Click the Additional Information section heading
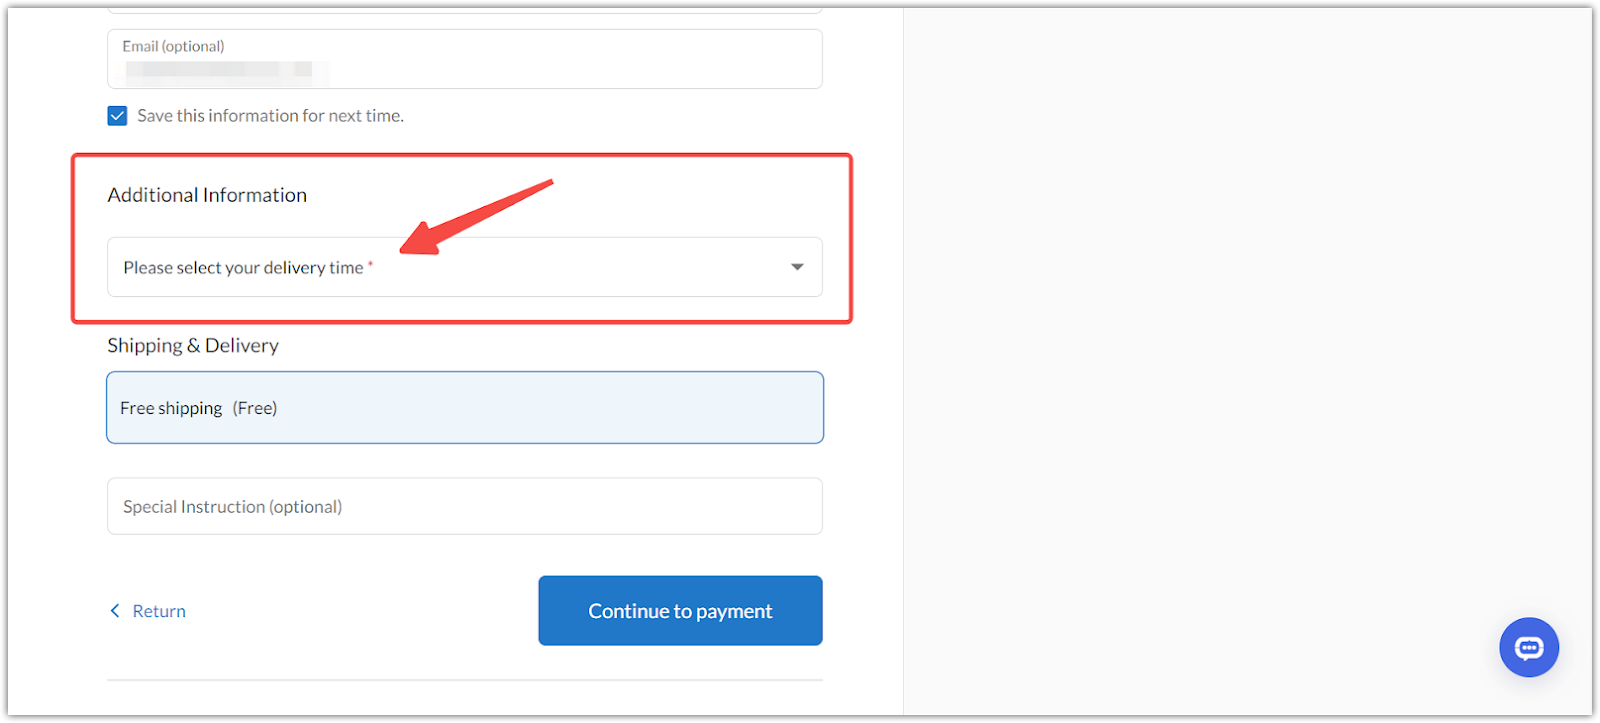The width and height of the screenshot is (1600, 723). pyautogui.click(x=207, y=195)
